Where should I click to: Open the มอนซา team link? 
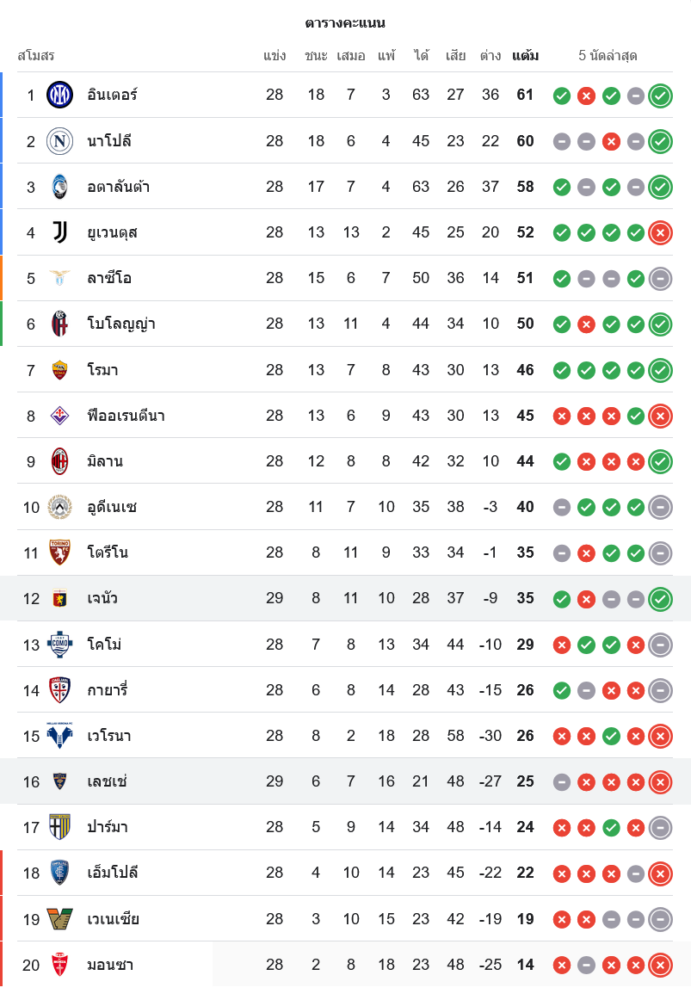(110, 965)
